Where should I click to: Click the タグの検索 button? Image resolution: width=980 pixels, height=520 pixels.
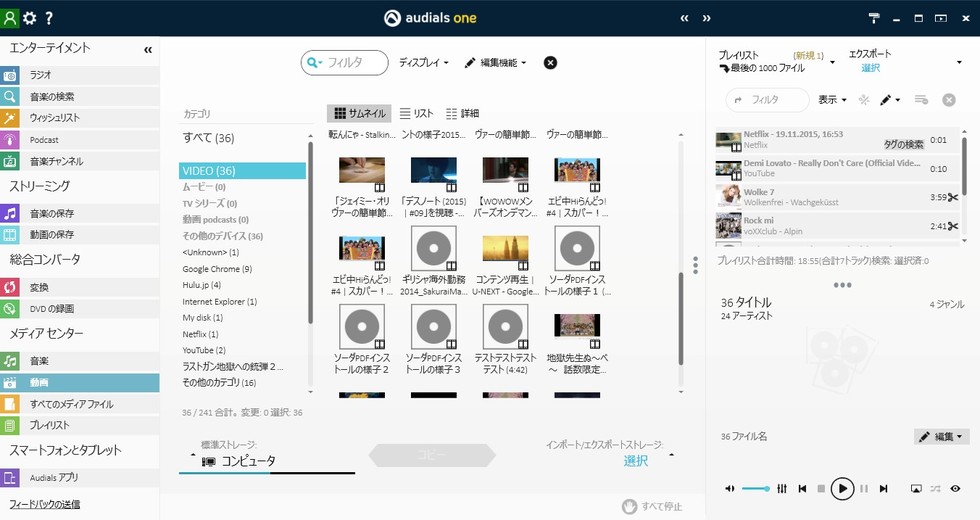903,144
